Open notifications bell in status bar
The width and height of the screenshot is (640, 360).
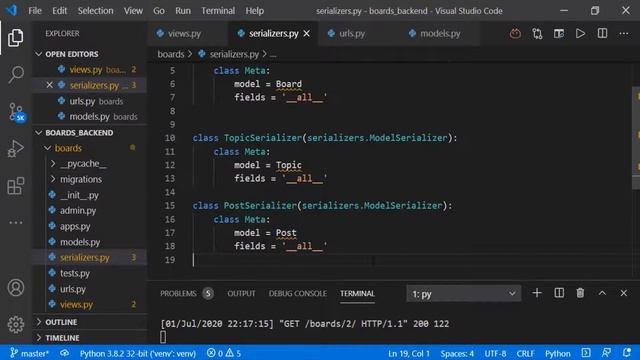tap(627, 353)
